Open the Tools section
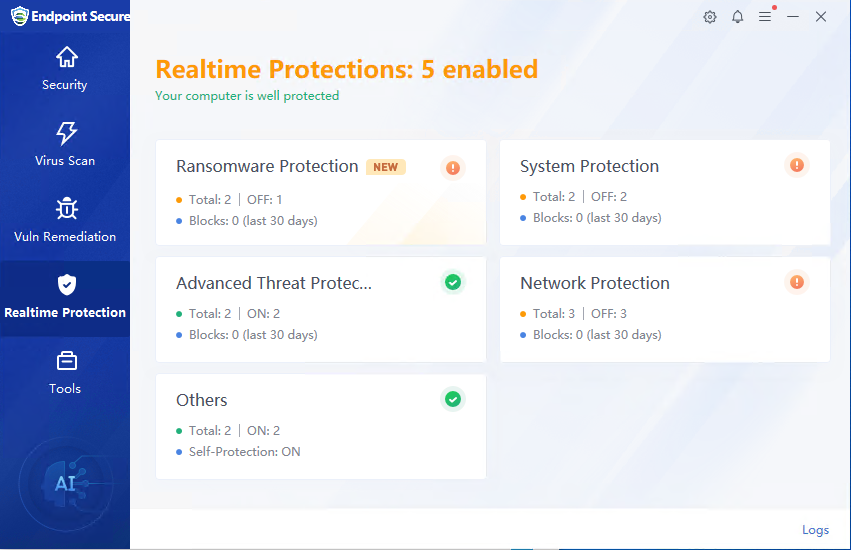851x550 pixels. (x=65, y=372)
